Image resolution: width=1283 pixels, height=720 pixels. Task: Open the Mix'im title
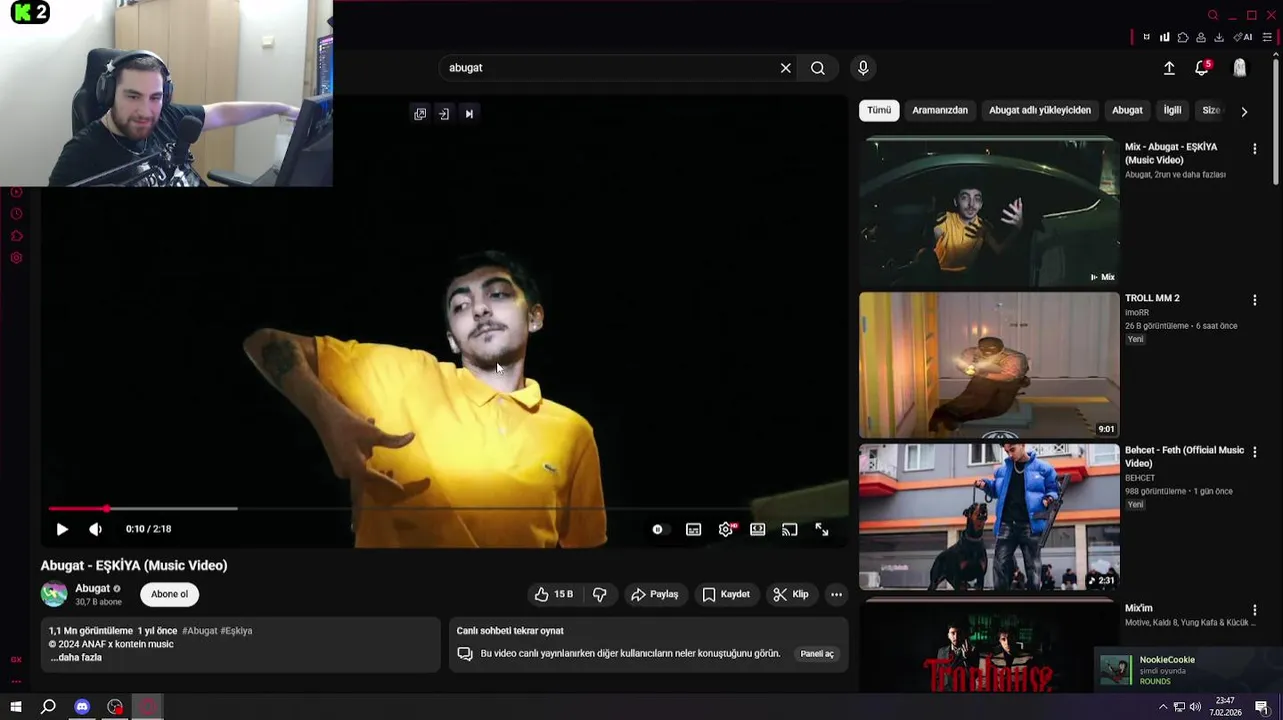coord(1139,608)
